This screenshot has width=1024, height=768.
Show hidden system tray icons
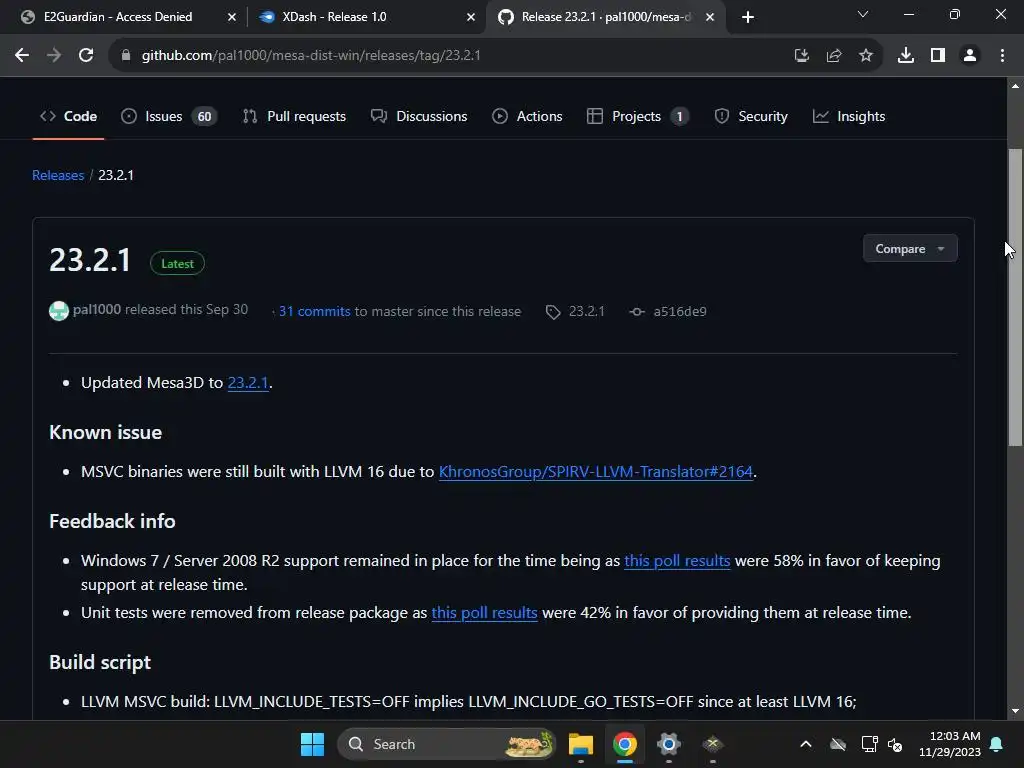[x=806, y=744]
